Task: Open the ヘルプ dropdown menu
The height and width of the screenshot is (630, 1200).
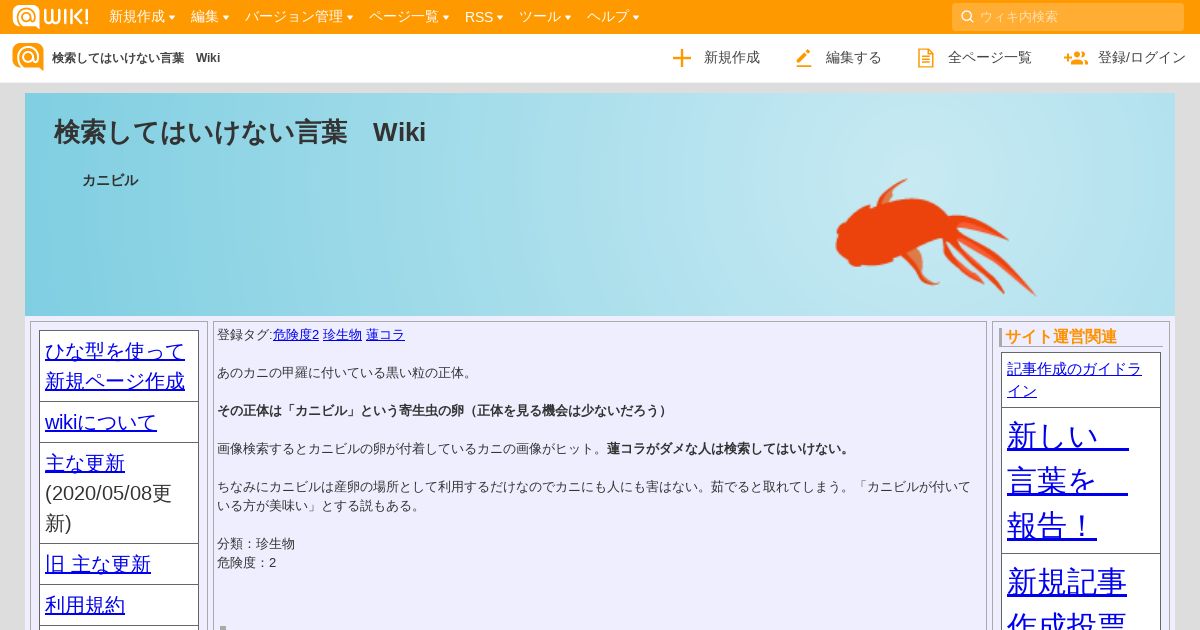Action: pos(613,17)
